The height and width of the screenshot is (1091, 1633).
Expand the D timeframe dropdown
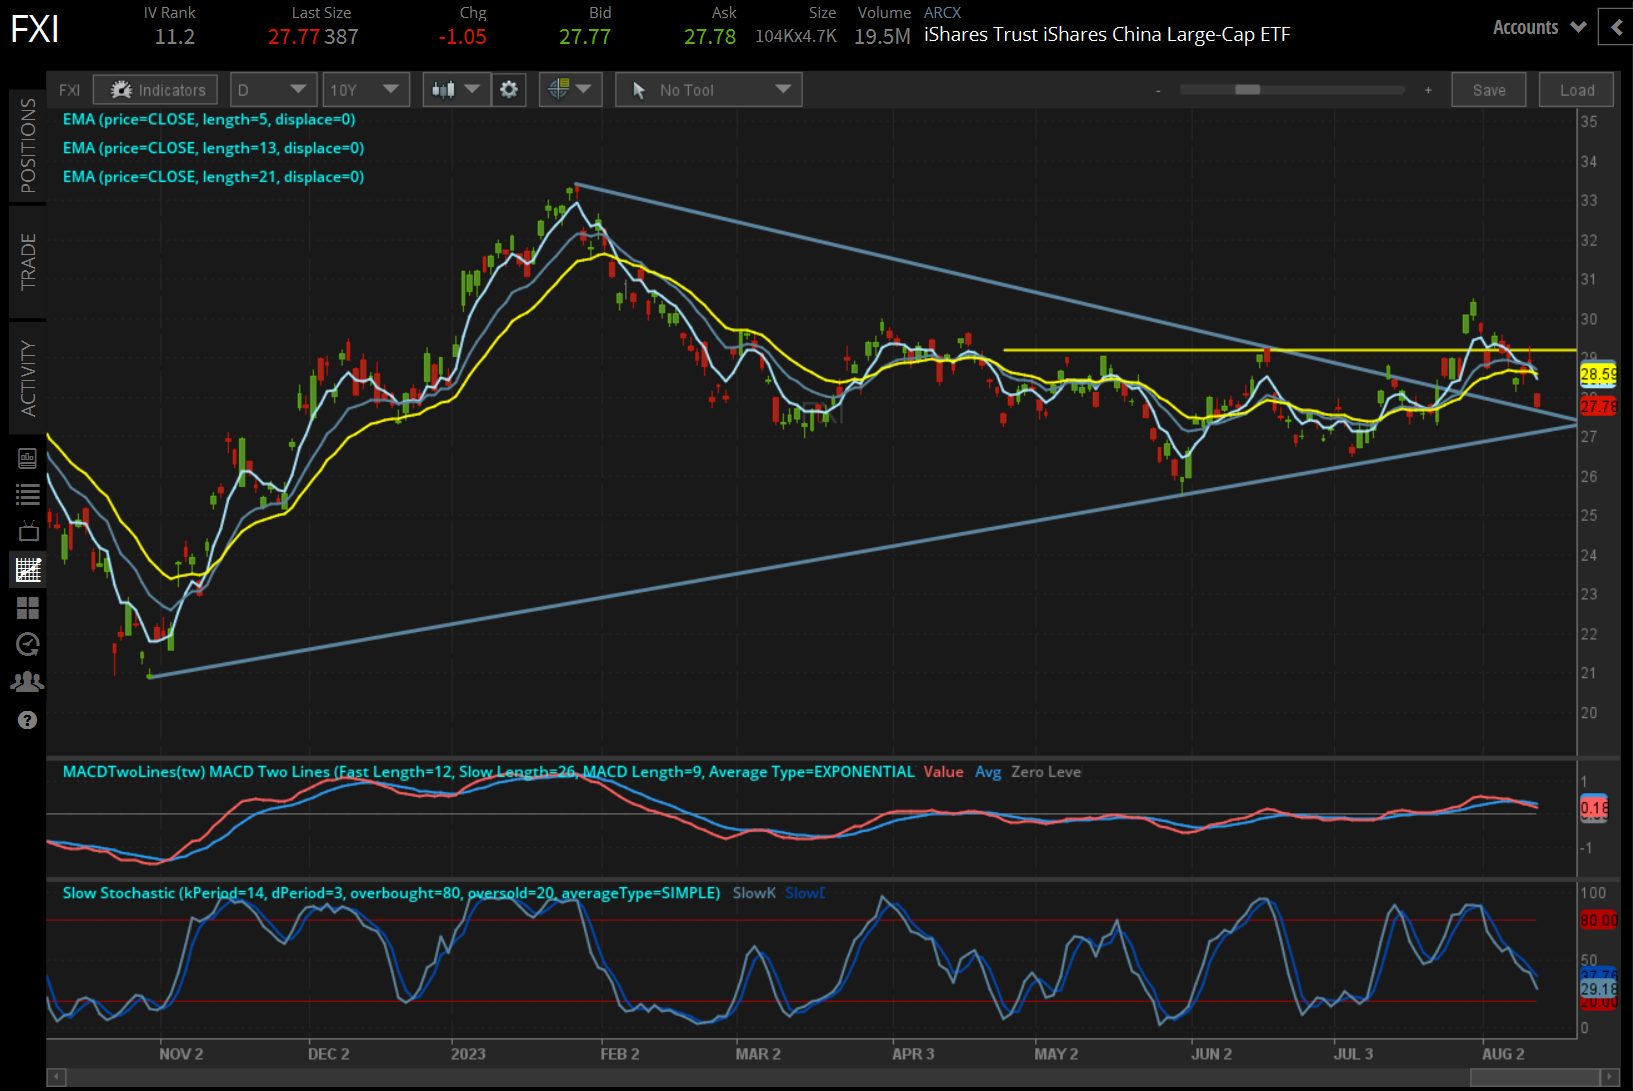pos(273,90)
